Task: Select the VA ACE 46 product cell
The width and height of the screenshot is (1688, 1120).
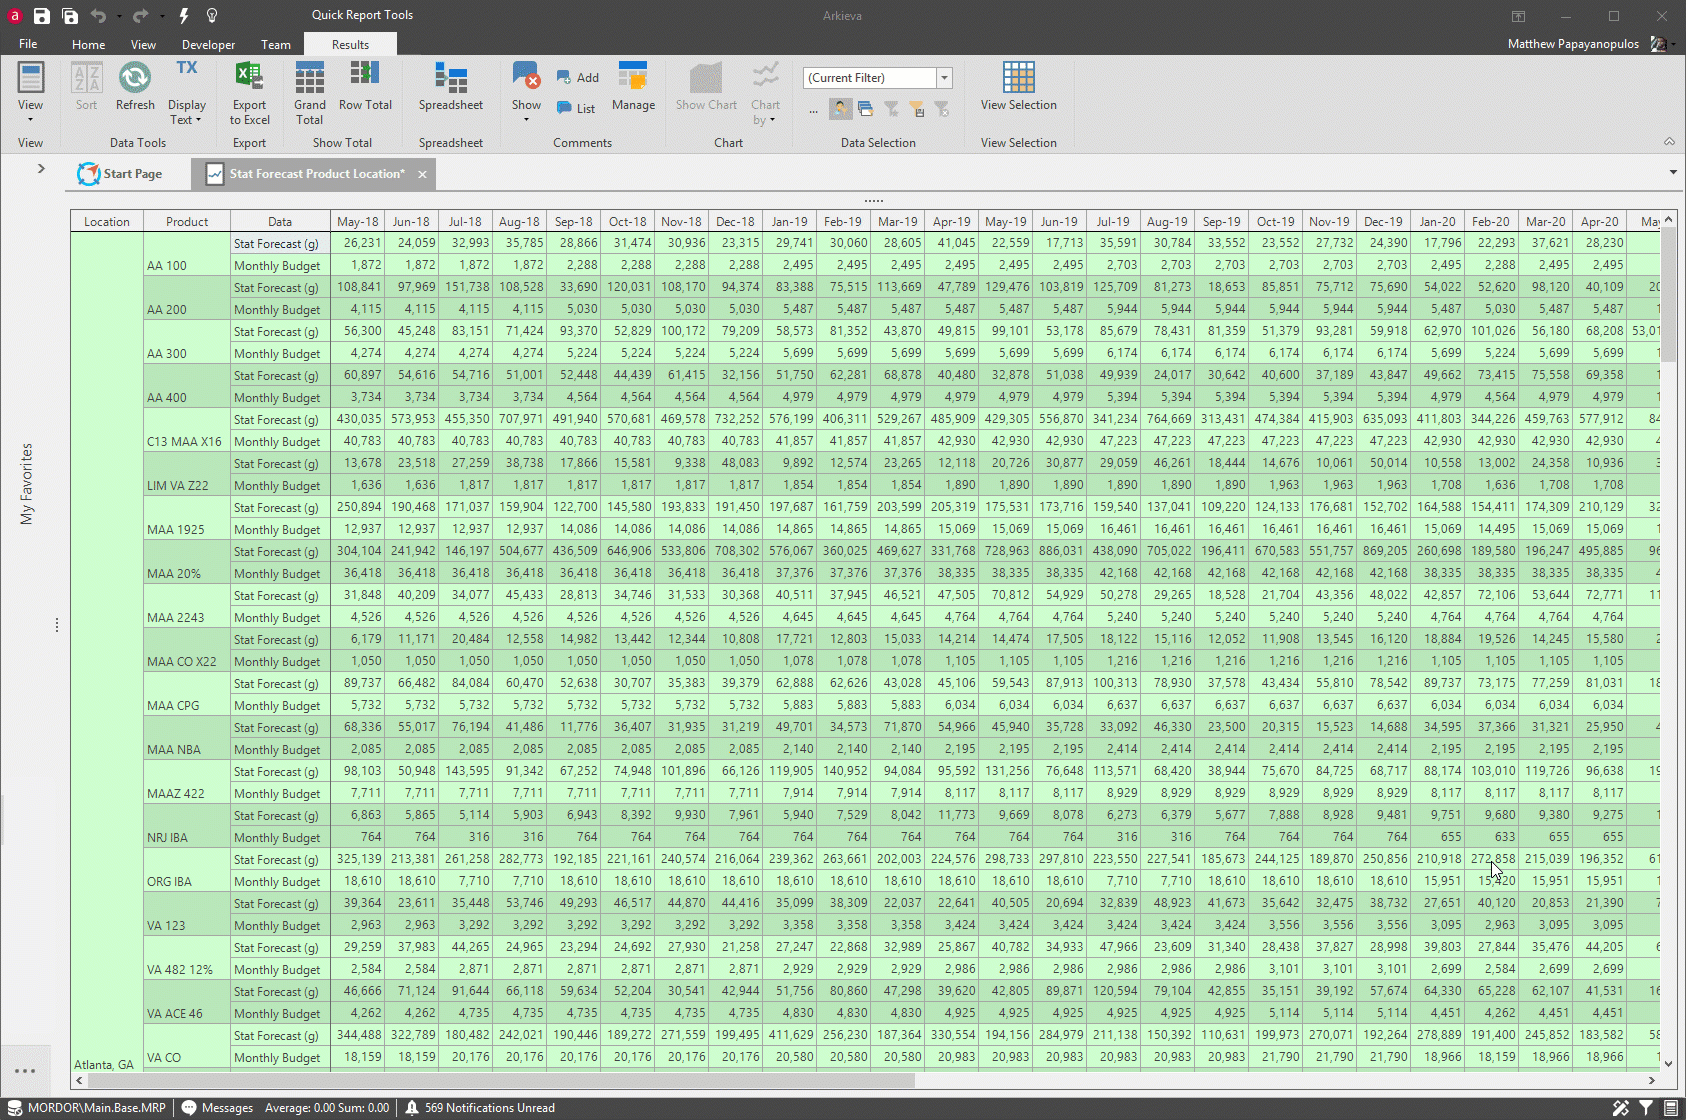Action: point(187,1002)
